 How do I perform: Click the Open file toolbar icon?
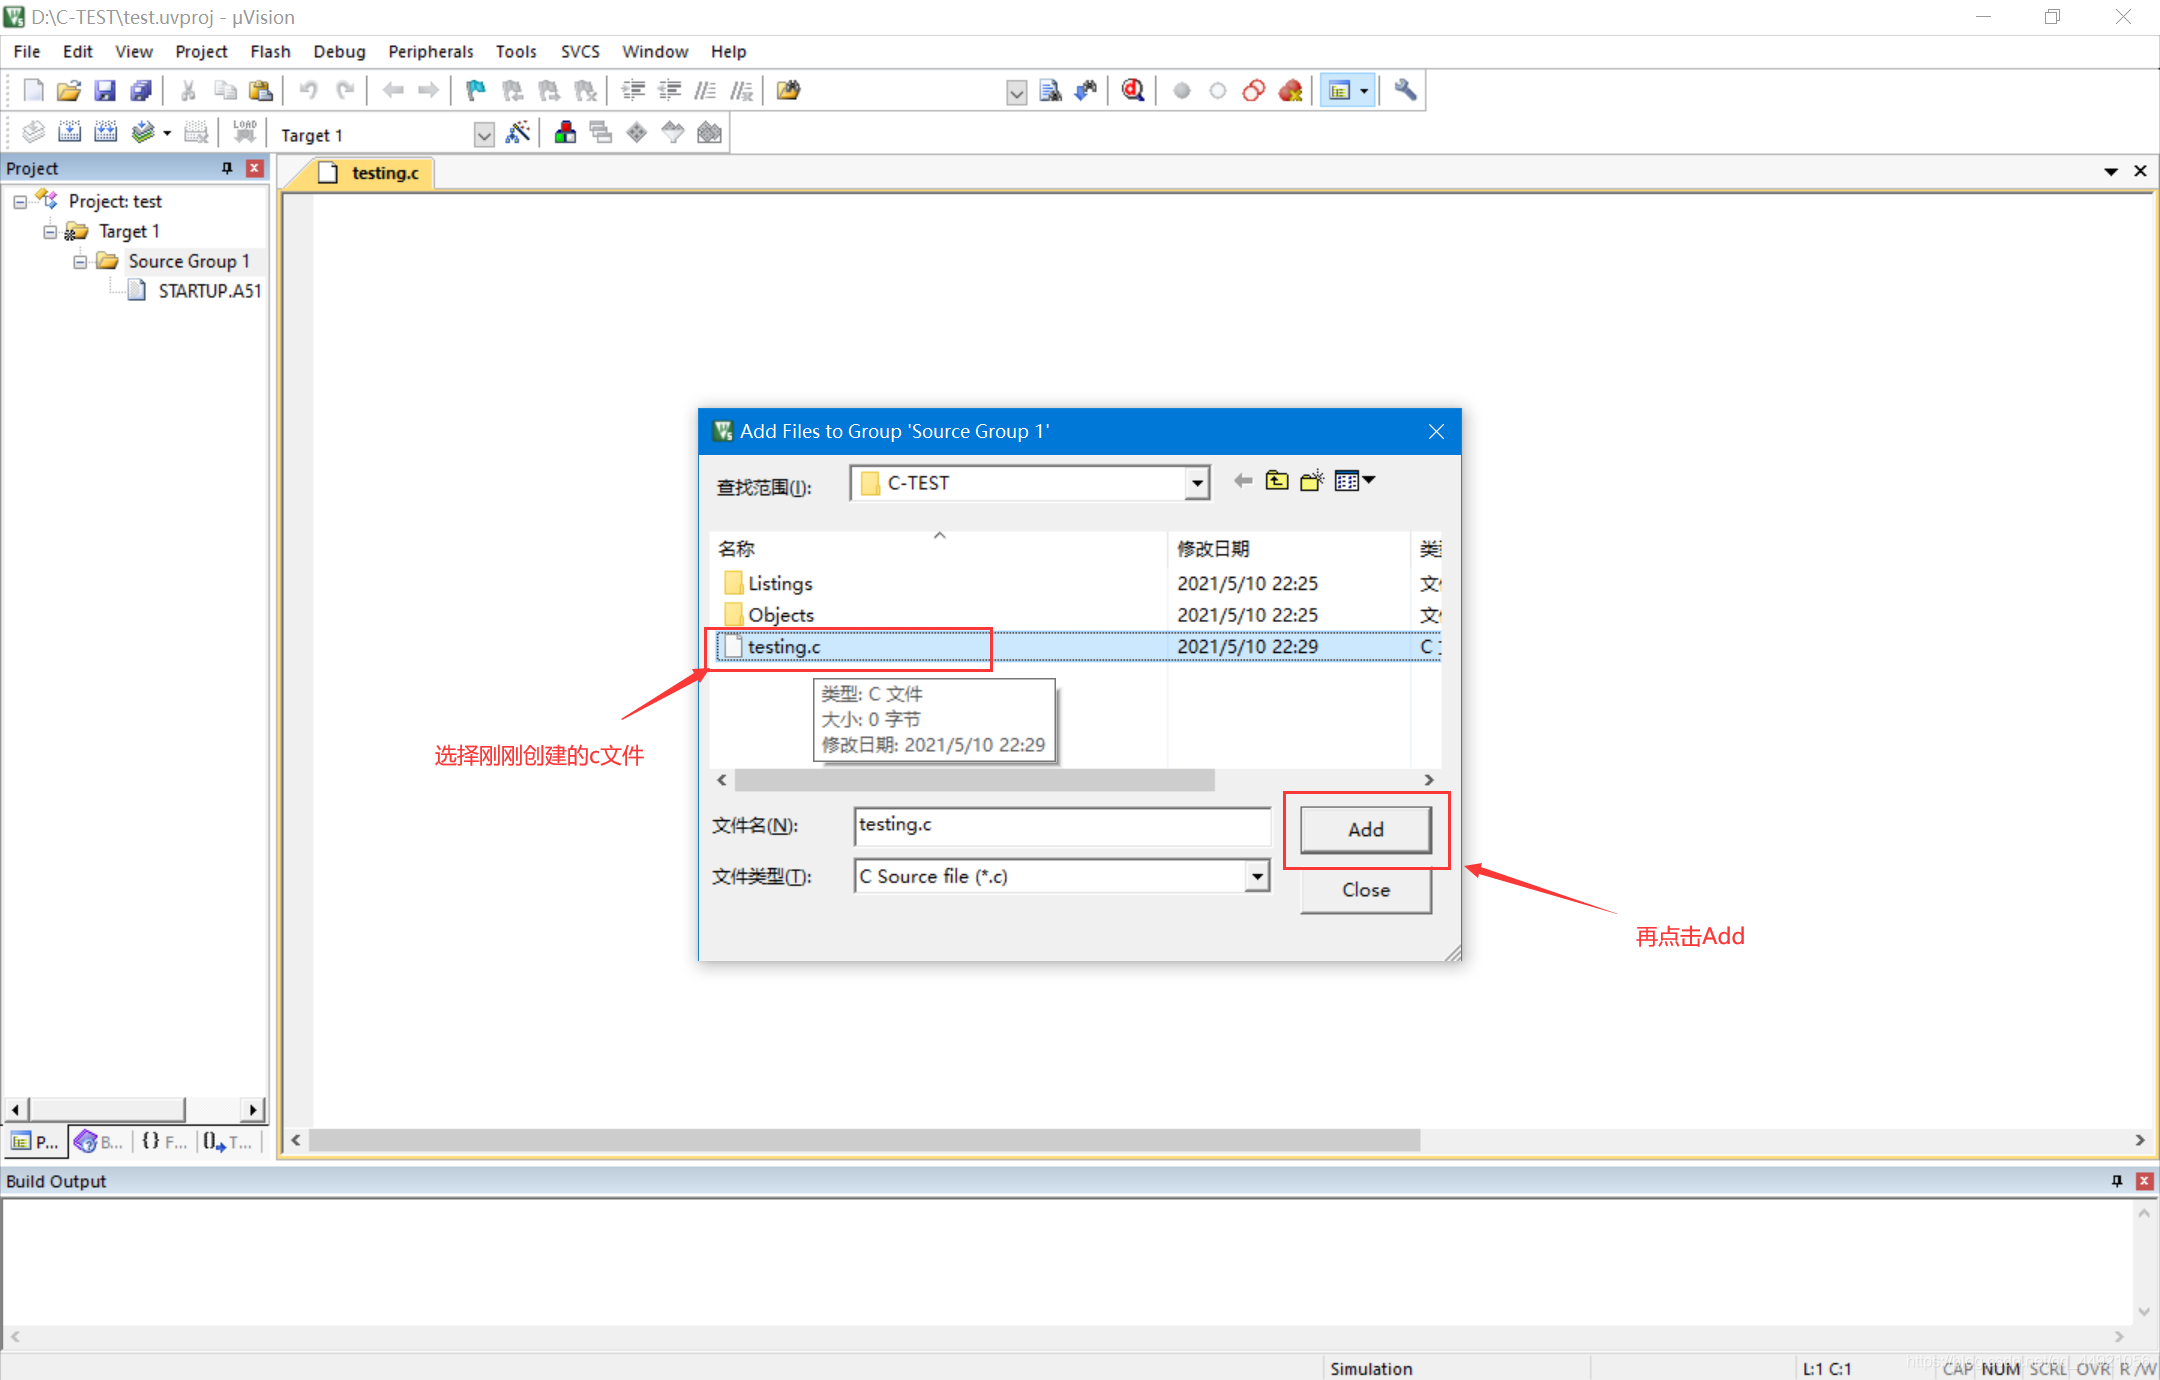[69, 91]
